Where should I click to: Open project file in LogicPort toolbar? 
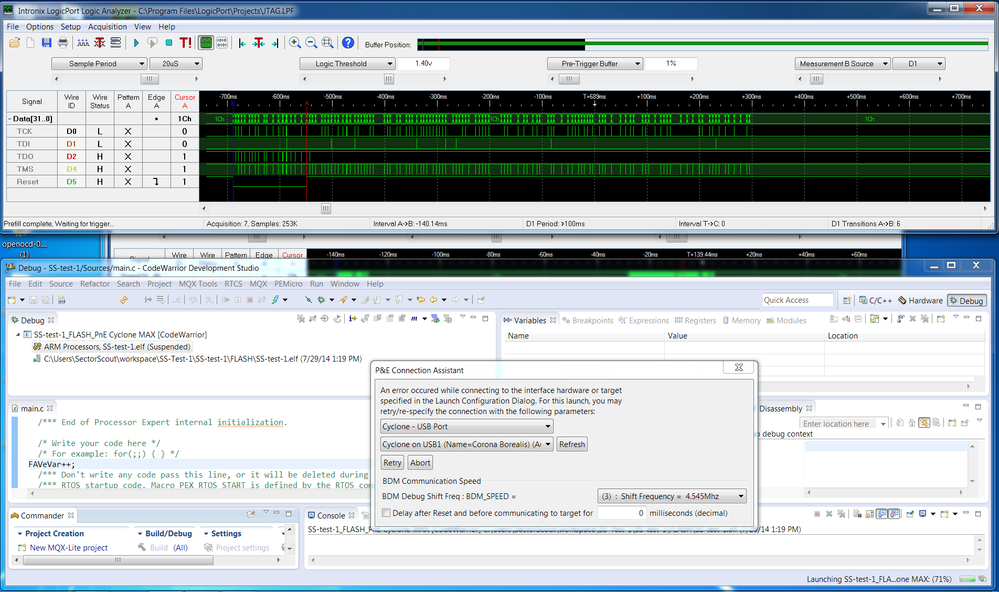[14, 43]
